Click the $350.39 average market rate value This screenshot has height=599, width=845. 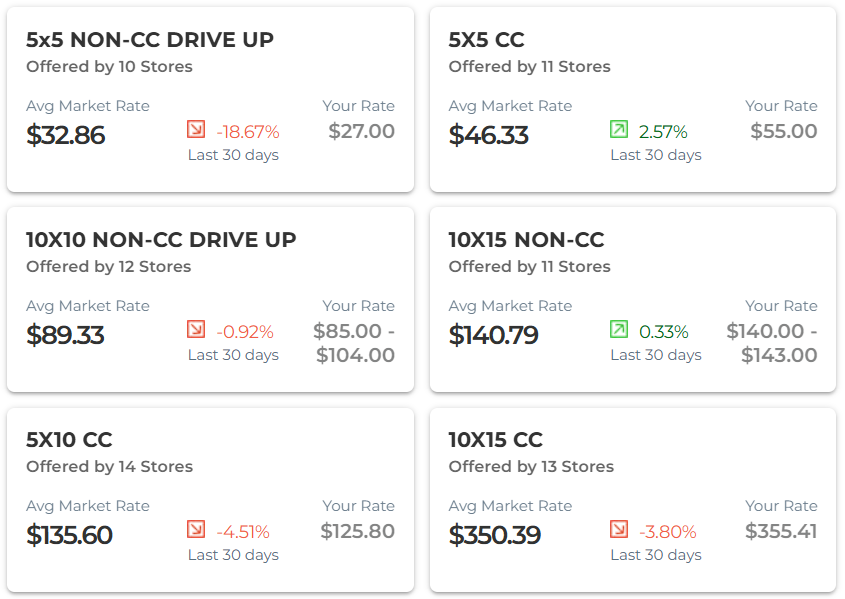pyautogui.click(x=495, y=535)
